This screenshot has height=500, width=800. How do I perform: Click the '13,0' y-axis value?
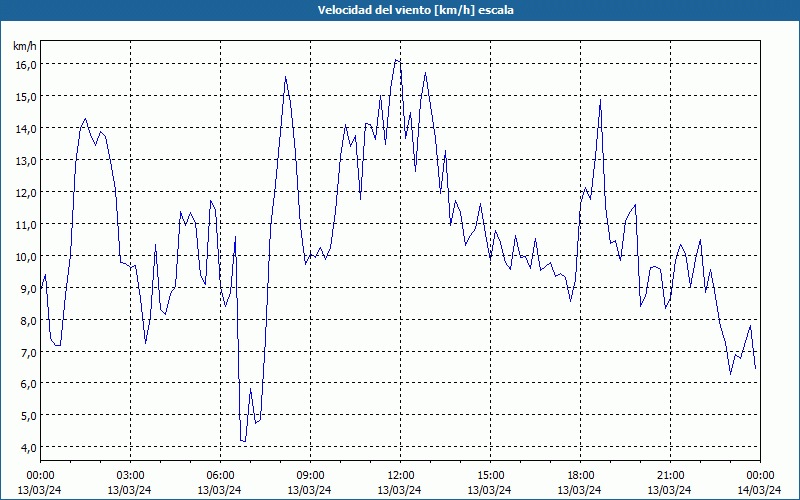(x=26, y=160)
